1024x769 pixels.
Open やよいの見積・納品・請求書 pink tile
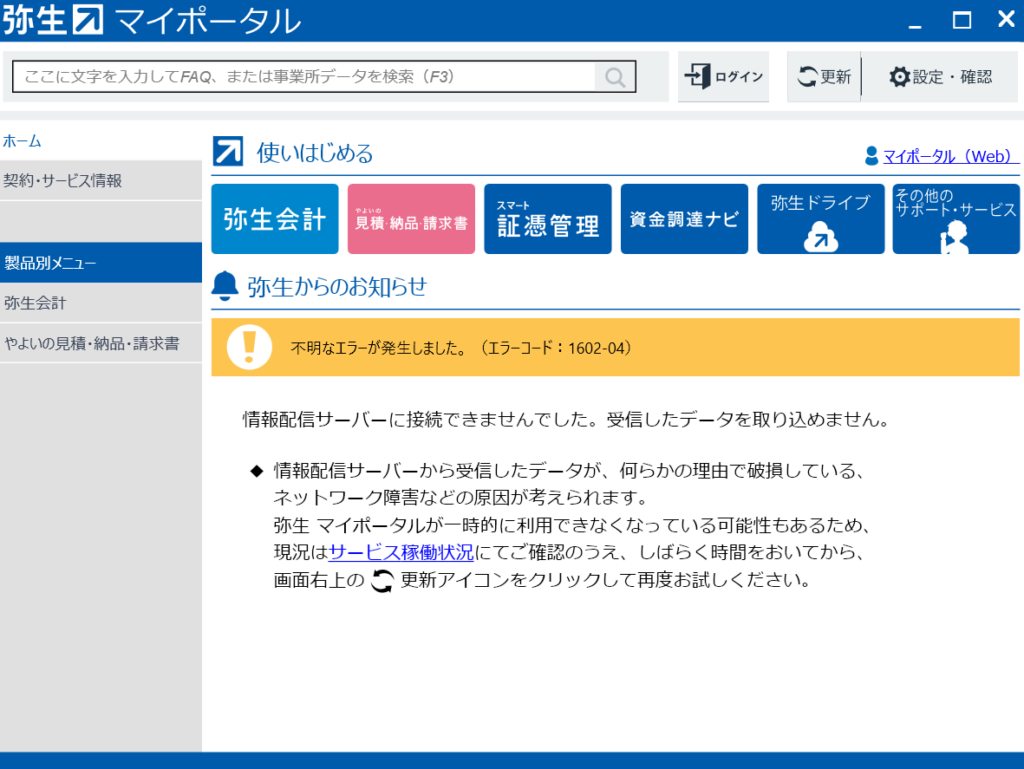(411, 219)
